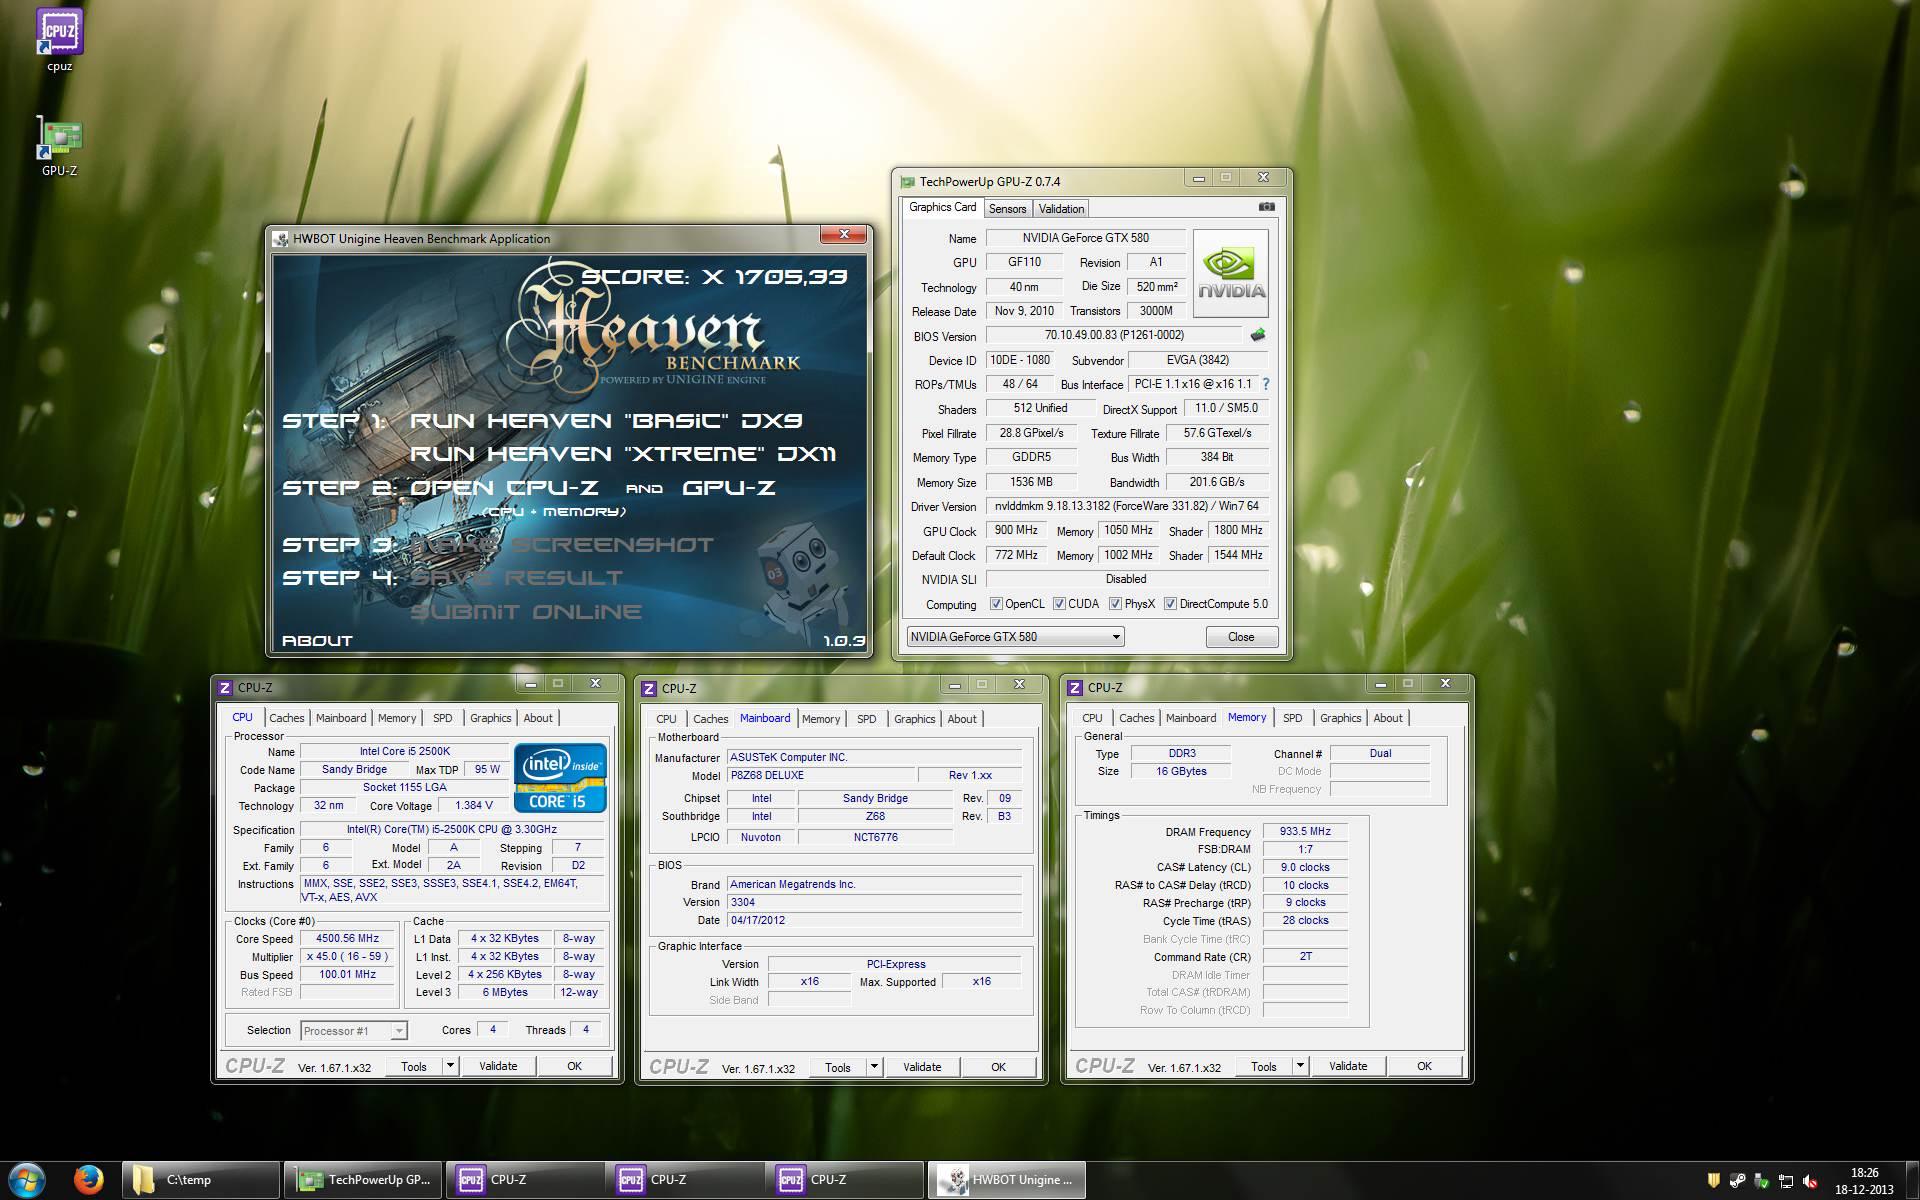Click the GPU Clock 900 MHz field
The image size is (1920, 1200).
pos(1016,530)
